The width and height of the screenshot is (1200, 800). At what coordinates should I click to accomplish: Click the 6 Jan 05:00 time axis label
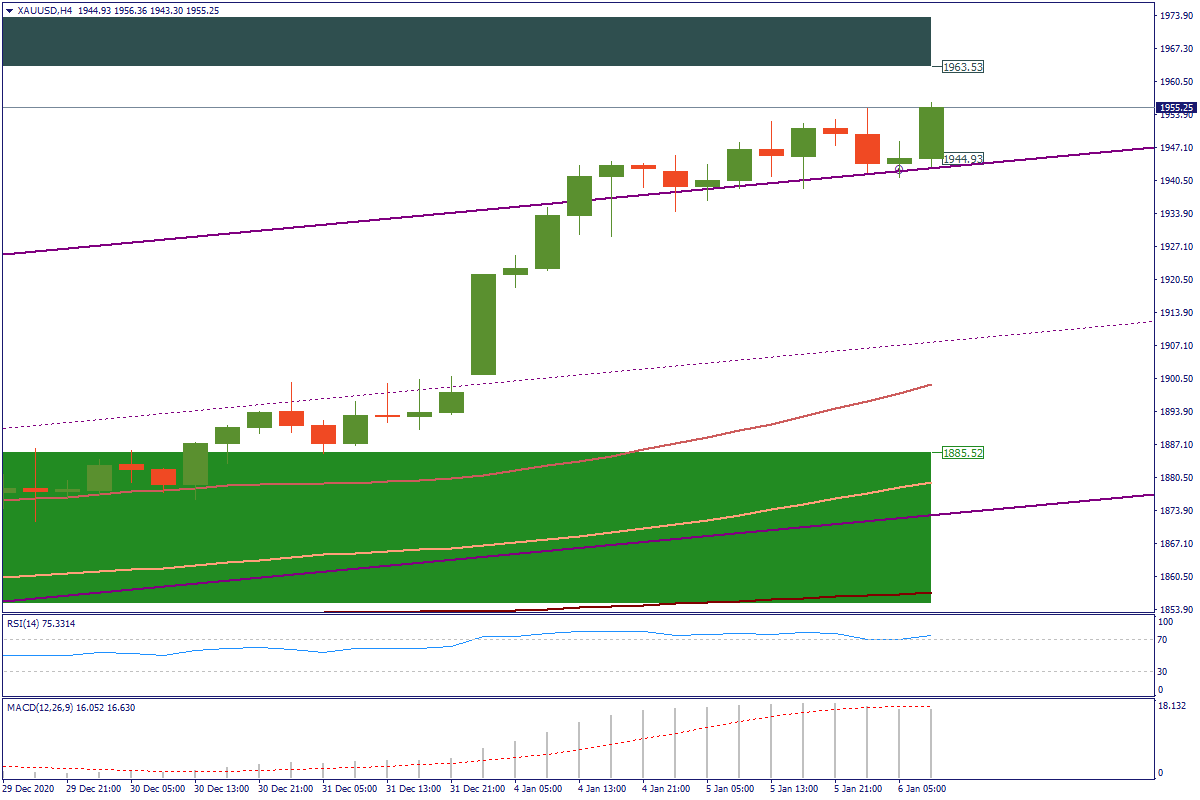(920, 788)
